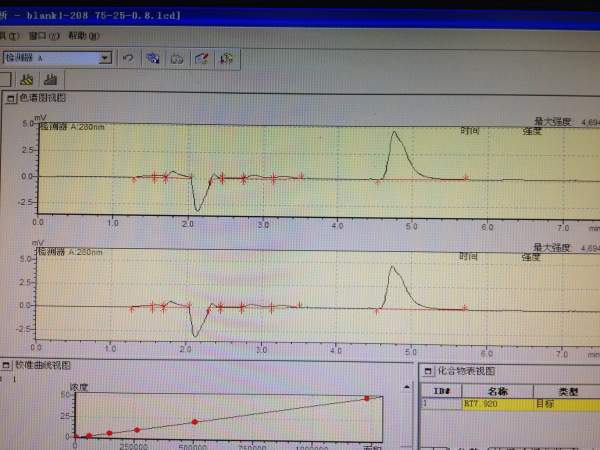600x450 pixels.
Task: Select the RT7.920 compound name cell
Action: [497, 404]
